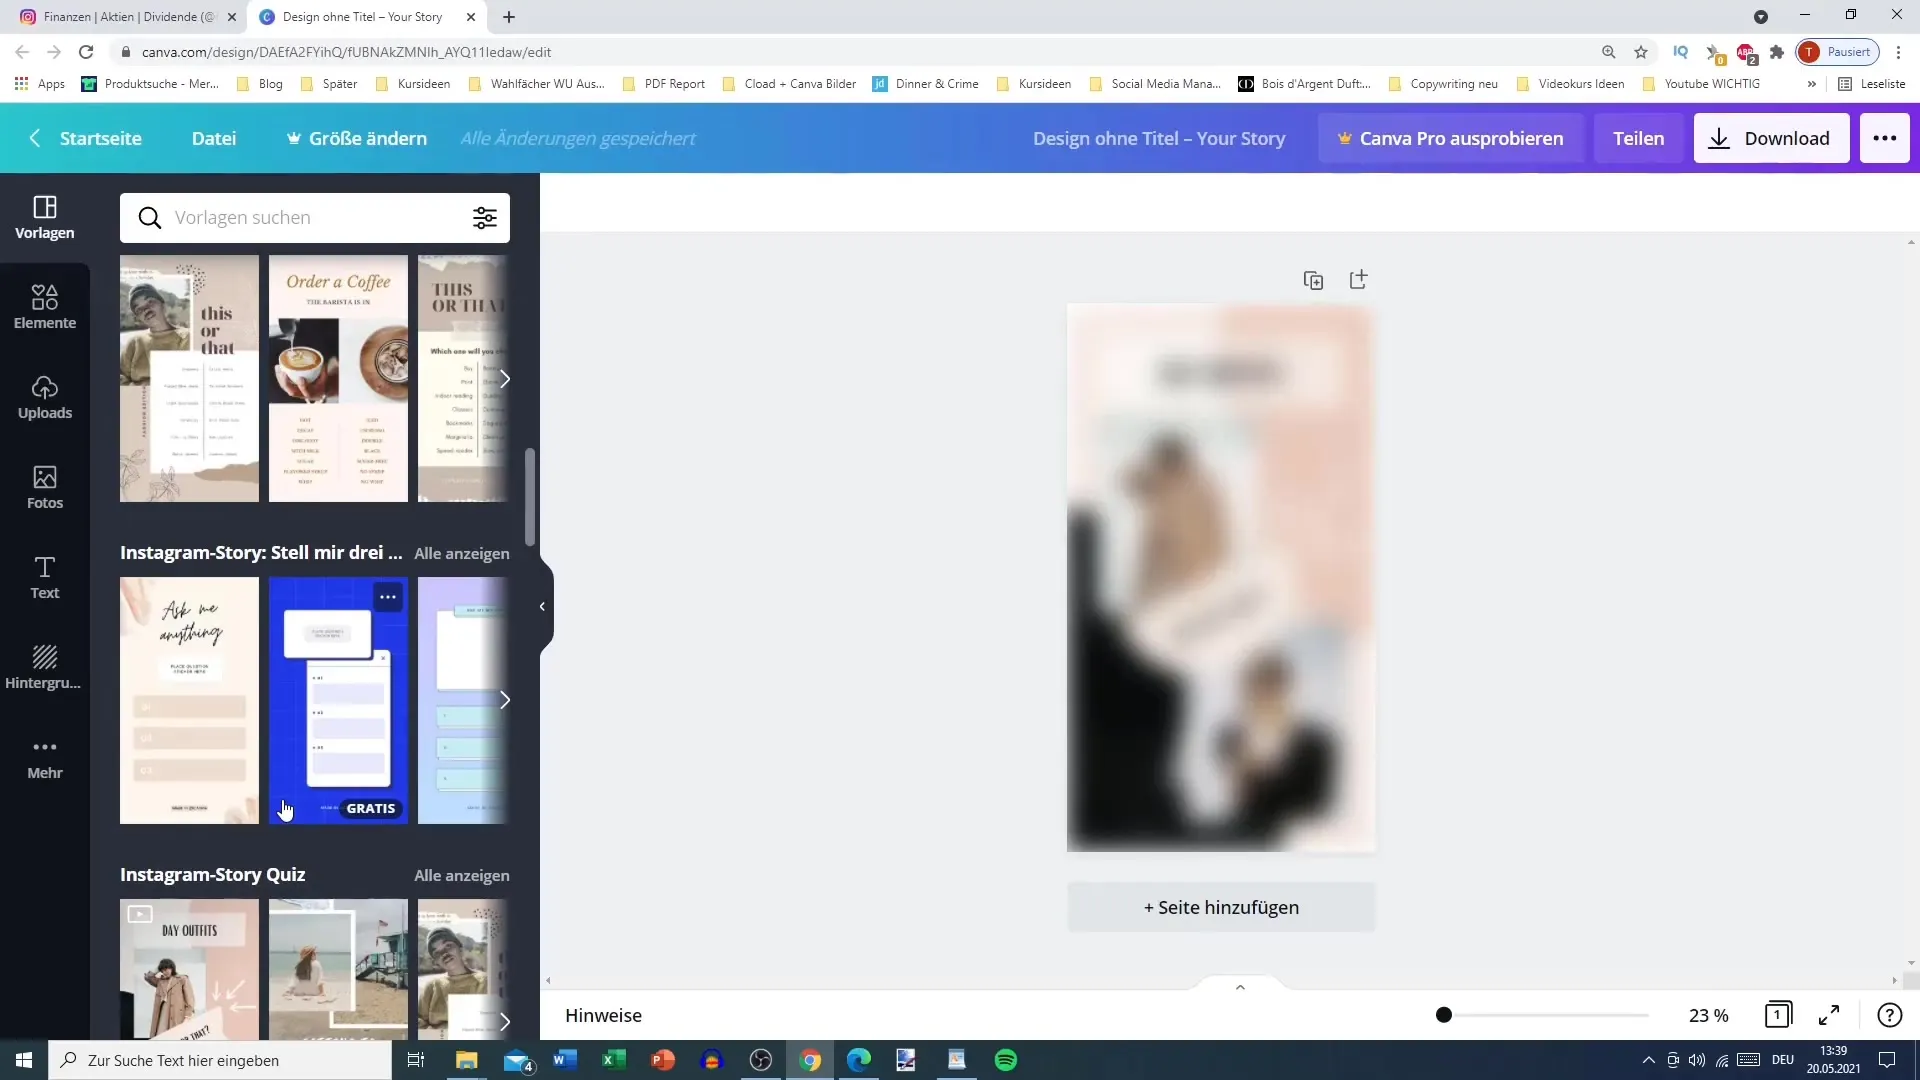This screenshot has height=1080, width=1920.
Task: Open the Uploads panel icon
Action: coord(45,396)
